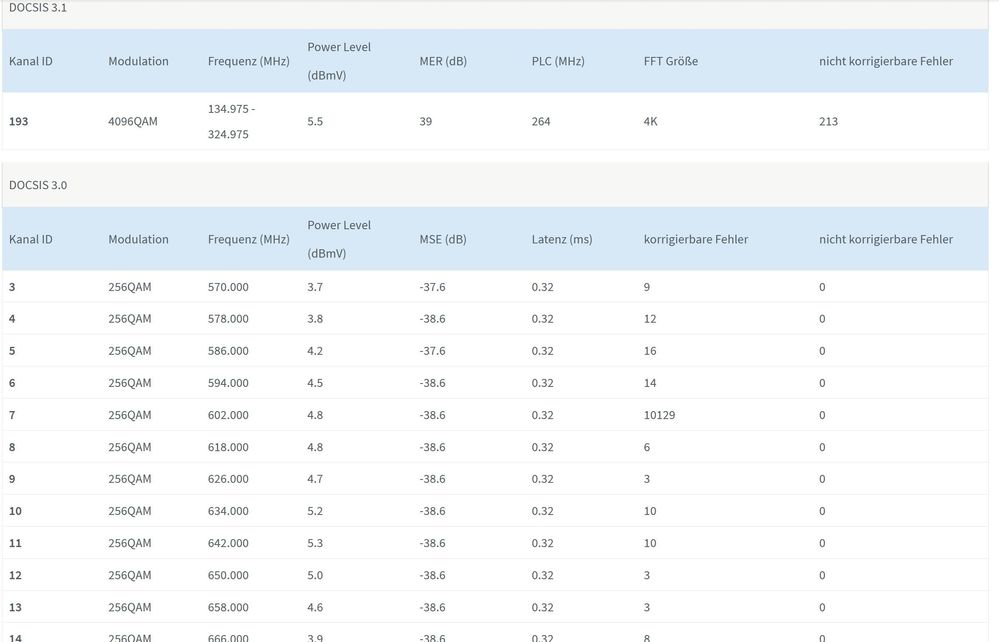Screen dimensions: 999x642
Task: Click channel ID 7 row label
Action: 12,415
